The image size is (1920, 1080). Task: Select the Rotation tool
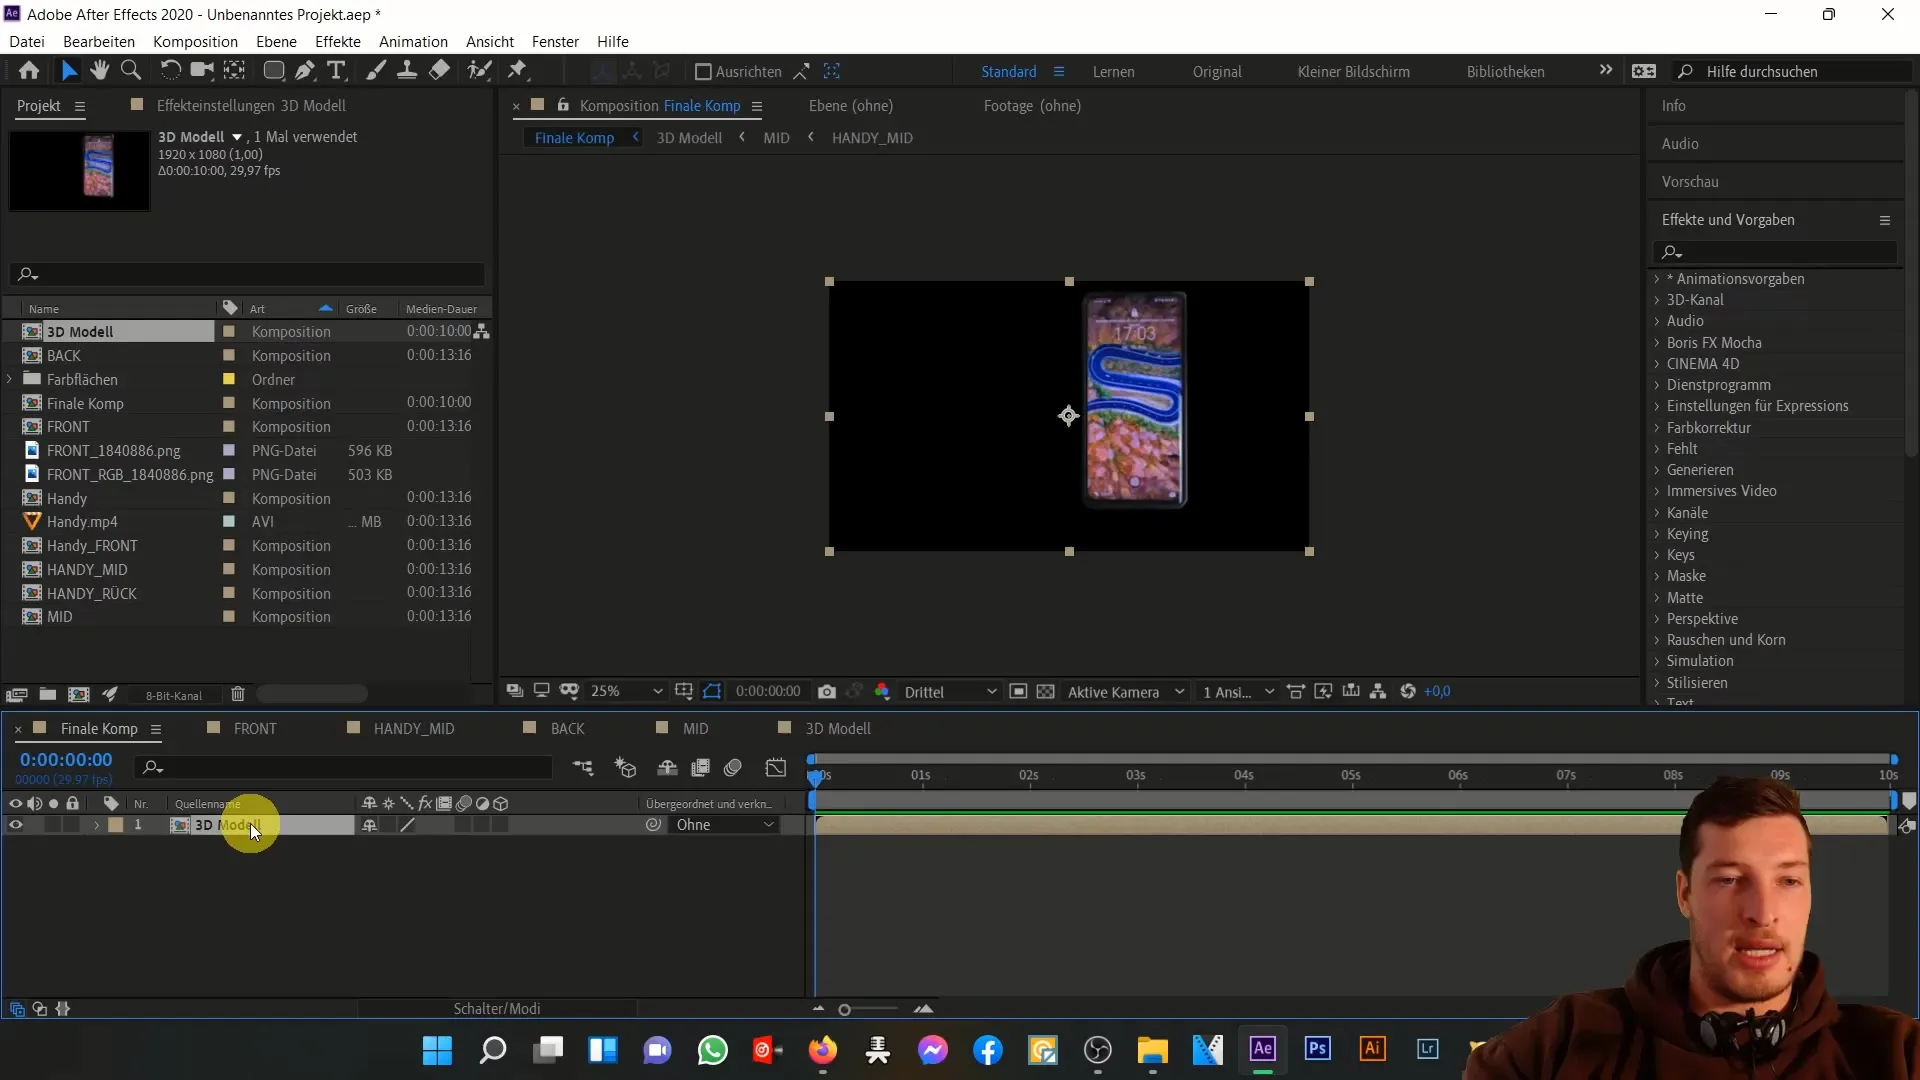point(170,71)
